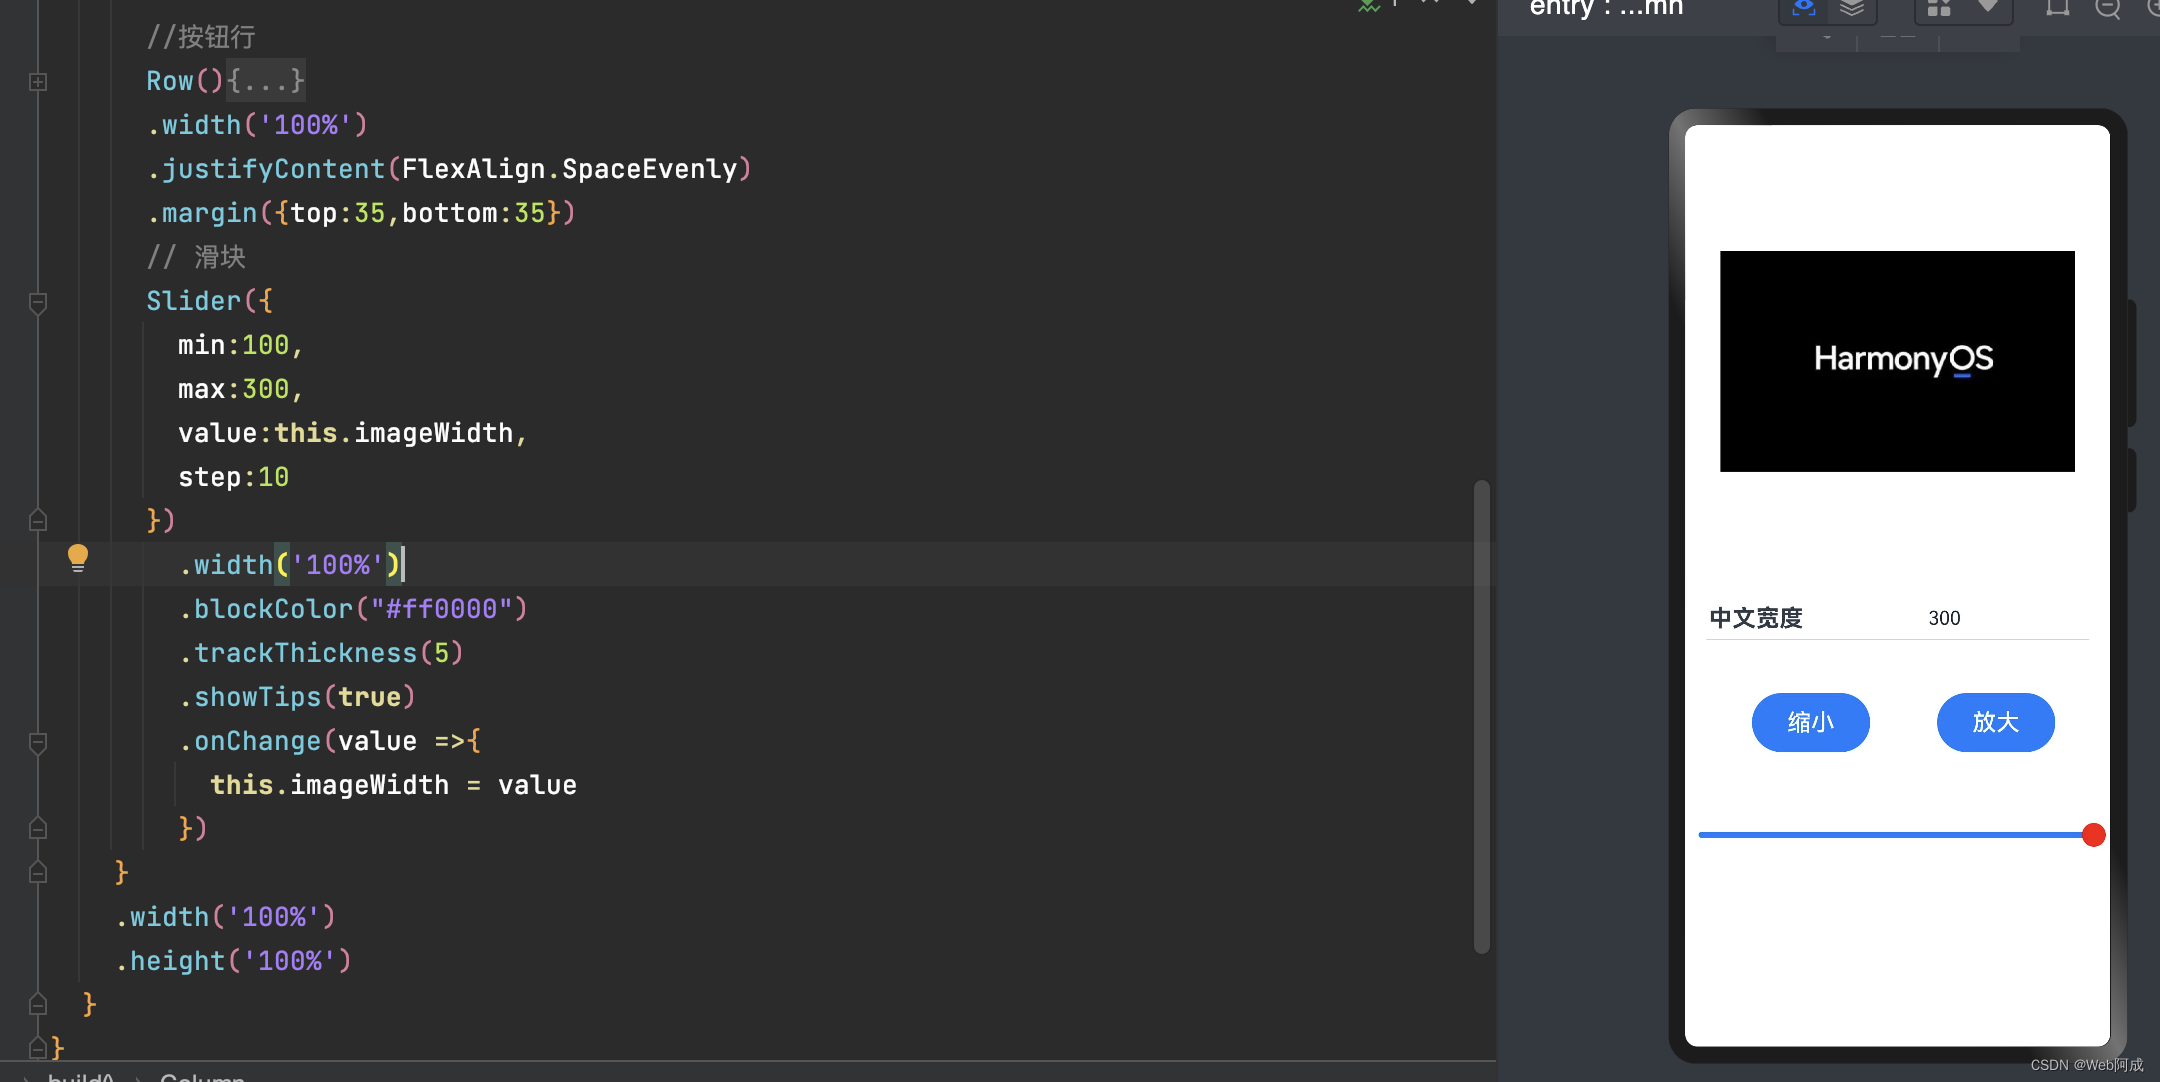Viewport: 2160px width, 1082px height.
Task: Expand the folded Row() block in gutter
Action: coord(38,82)
